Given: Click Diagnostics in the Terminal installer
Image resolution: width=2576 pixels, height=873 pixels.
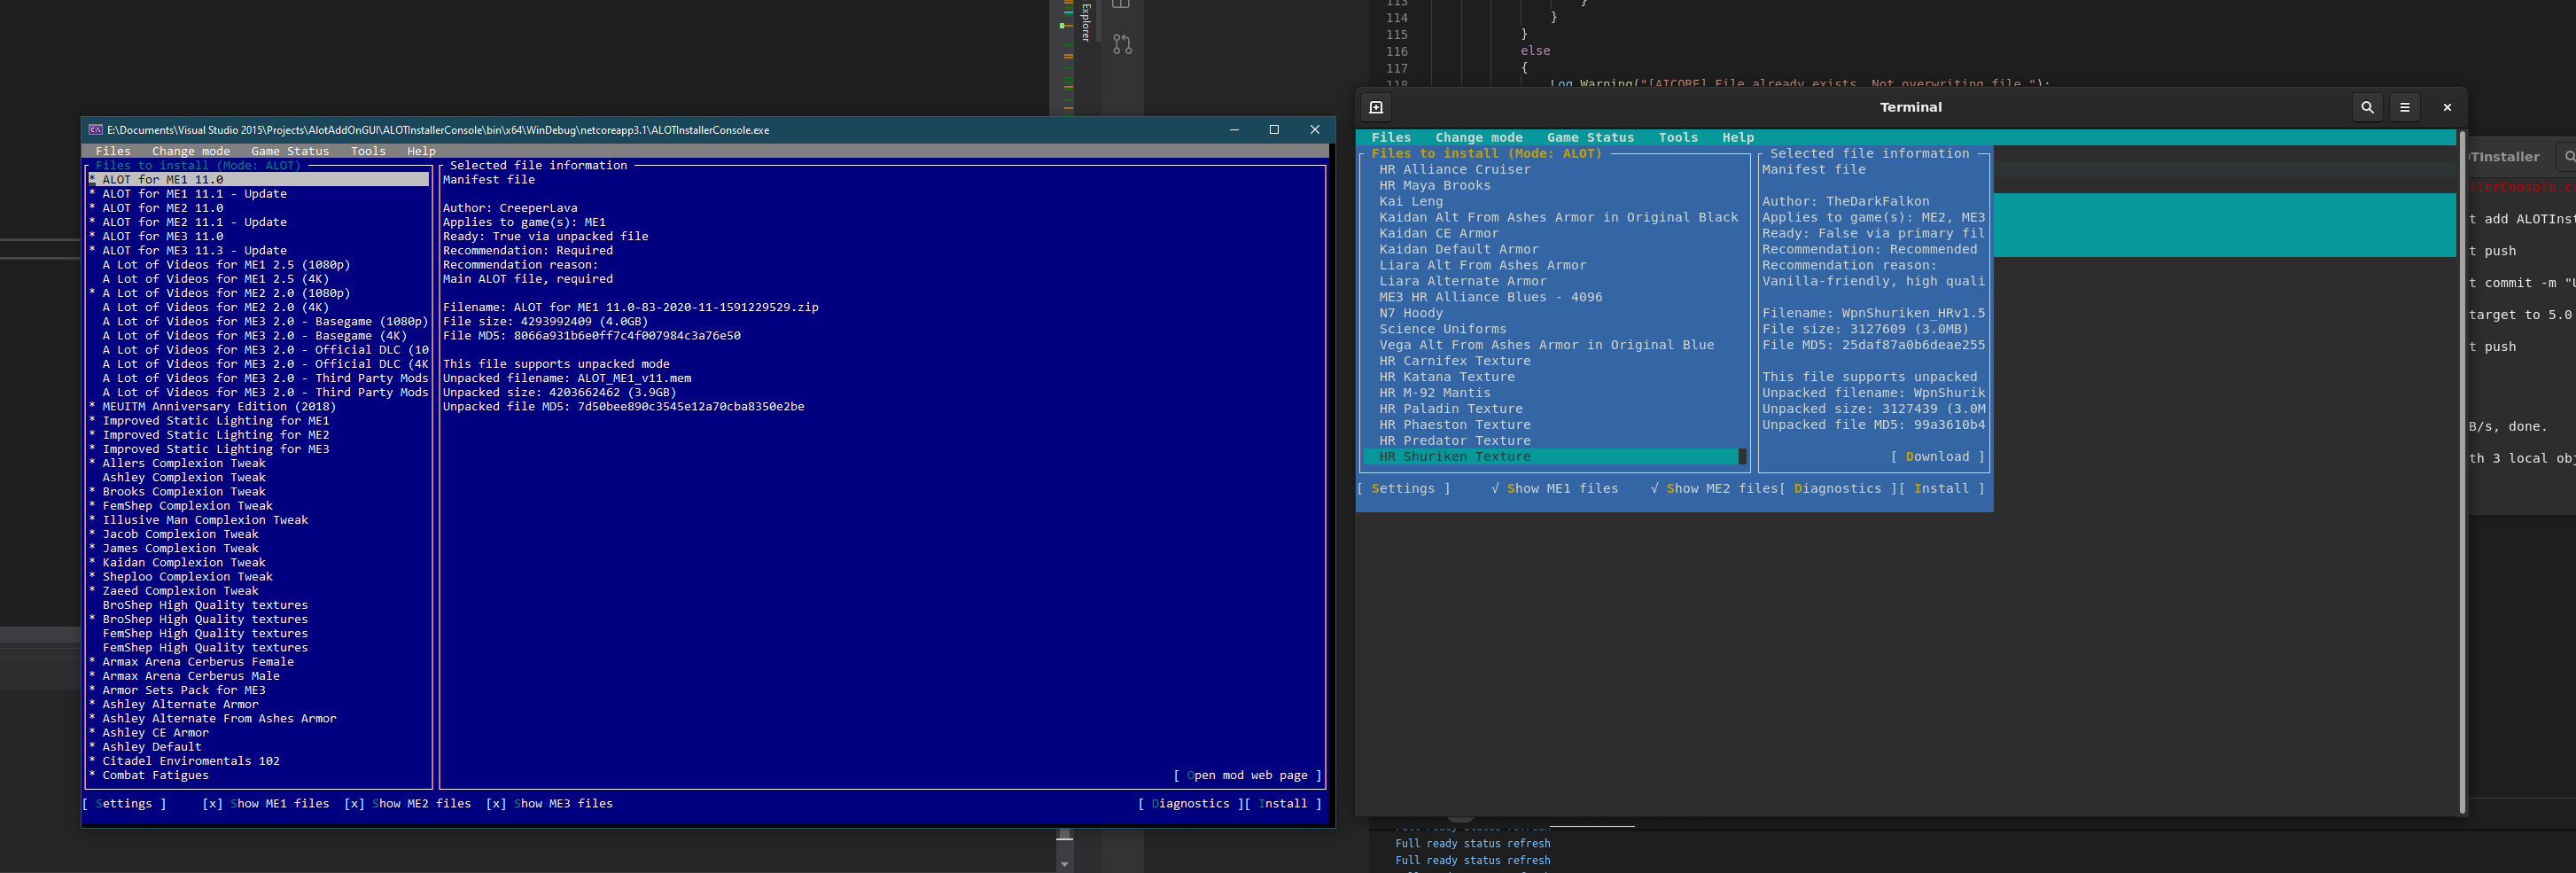Looking at the screenshot, I should pyautogui.click(x=1839, y=488).
